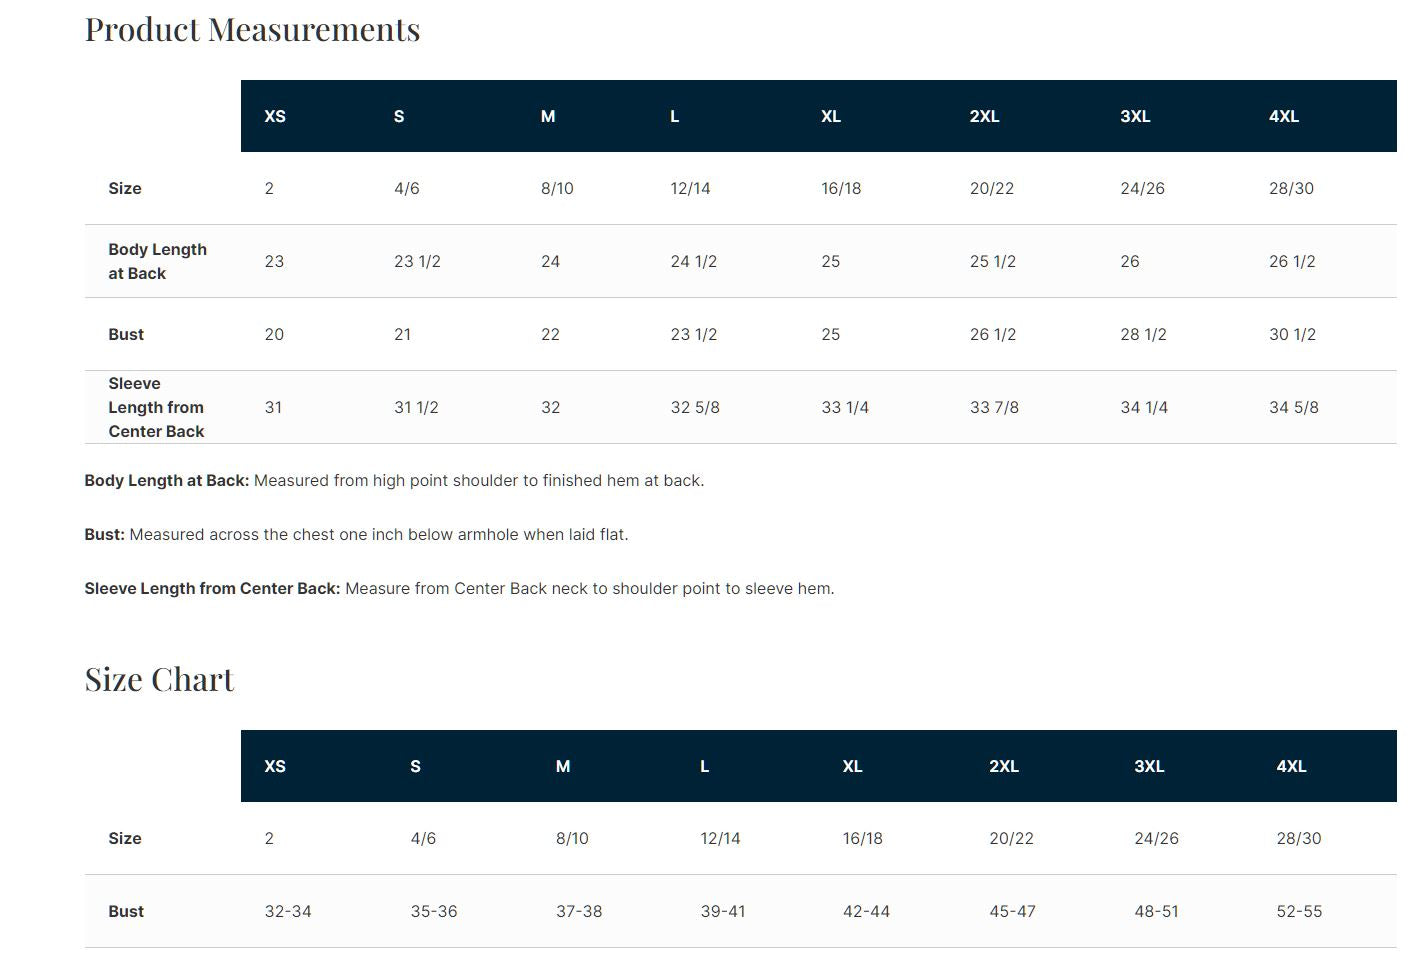Click the Bust row label in Product Measurements table
Screen dimensions: 1428x980
pos(126,334)
